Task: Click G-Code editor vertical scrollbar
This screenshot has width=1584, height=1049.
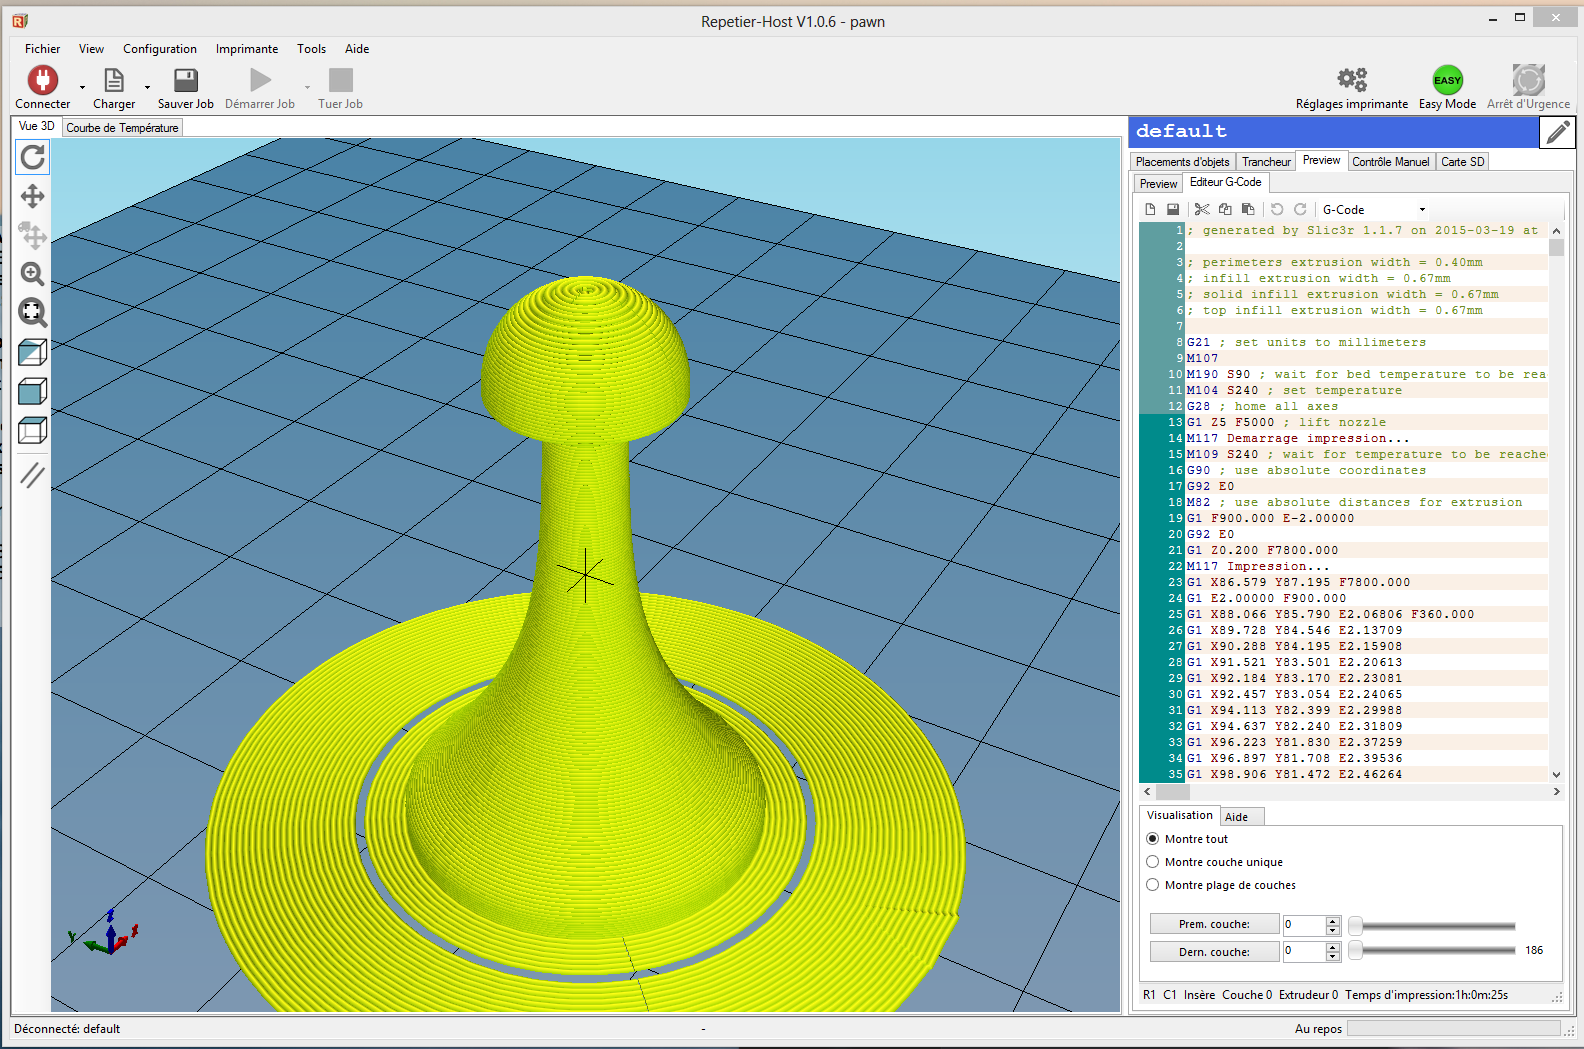Action: [1556, 502]
